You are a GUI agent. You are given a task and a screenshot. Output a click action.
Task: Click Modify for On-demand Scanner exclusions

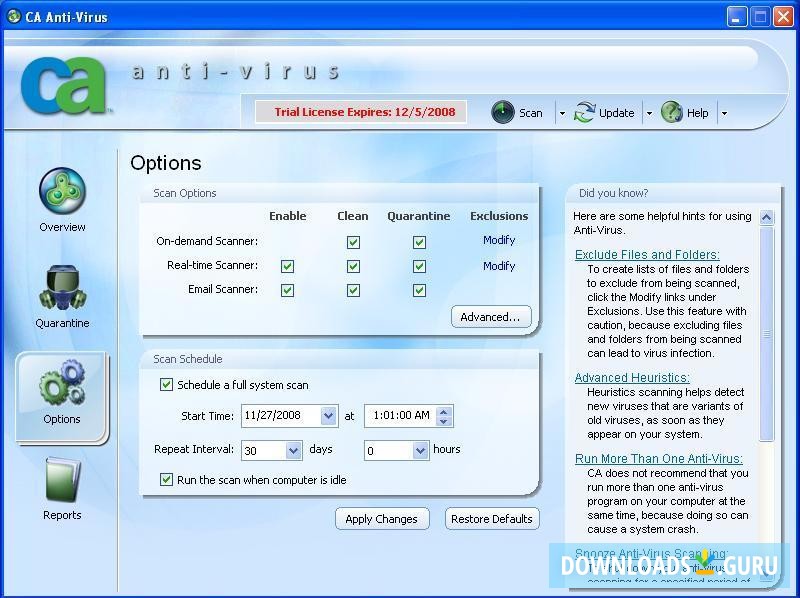pyautogui.click(x=499, y=240)
